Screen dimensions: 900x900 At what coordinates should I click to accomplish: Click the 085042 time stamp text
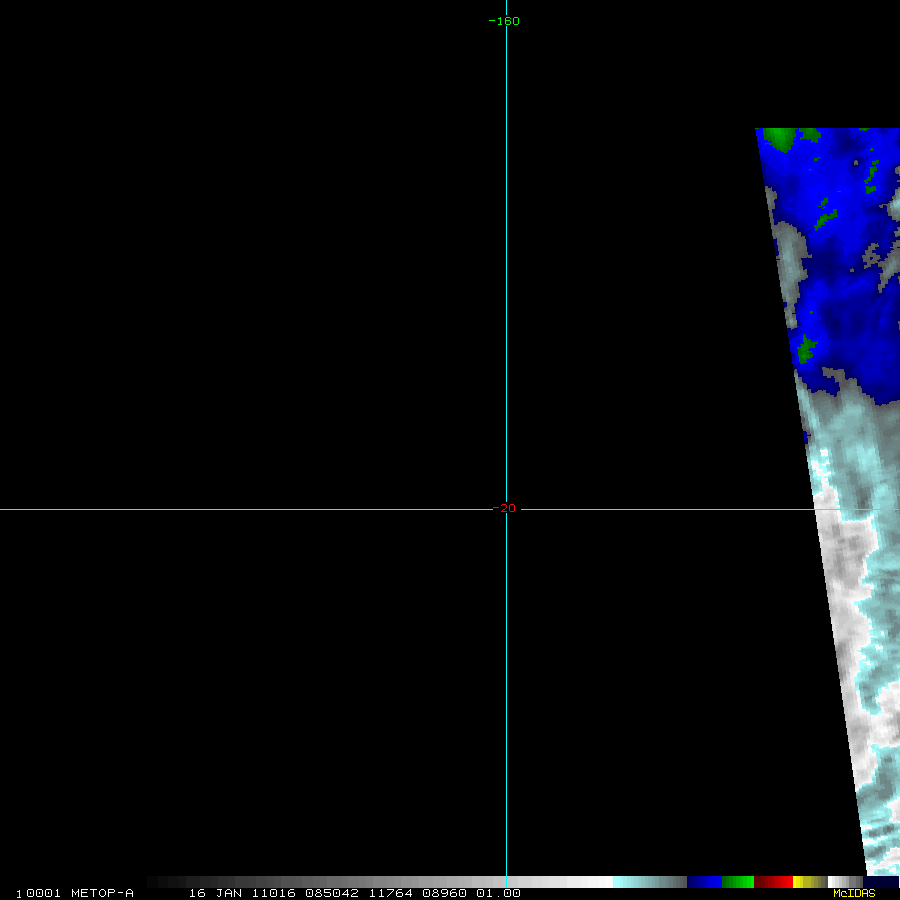coord(334,893)
